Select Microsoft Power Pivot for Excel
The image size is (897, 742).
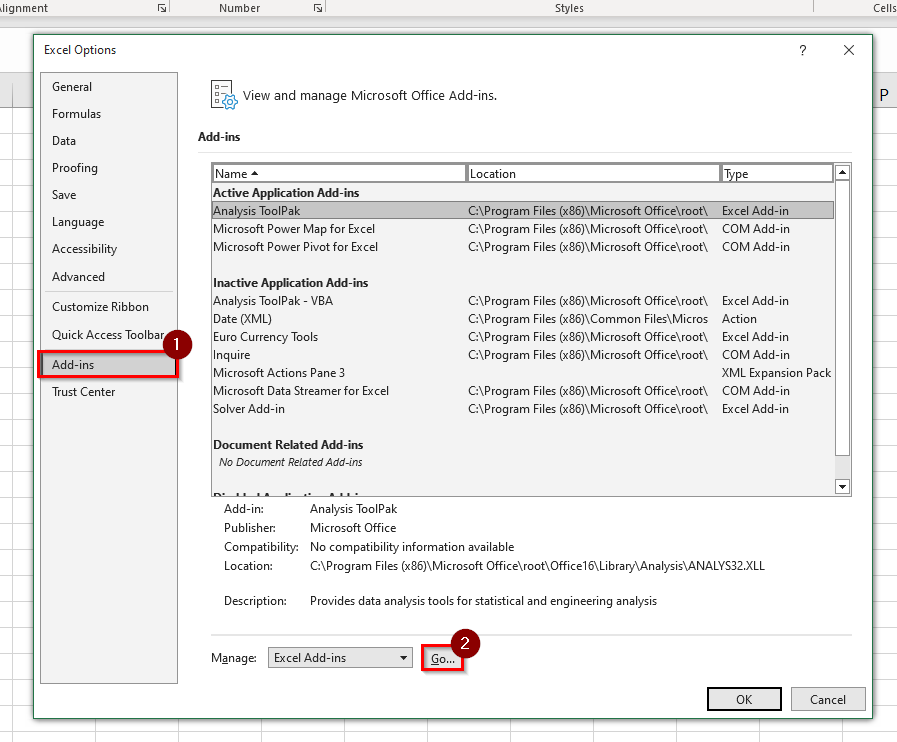(295, 247)
